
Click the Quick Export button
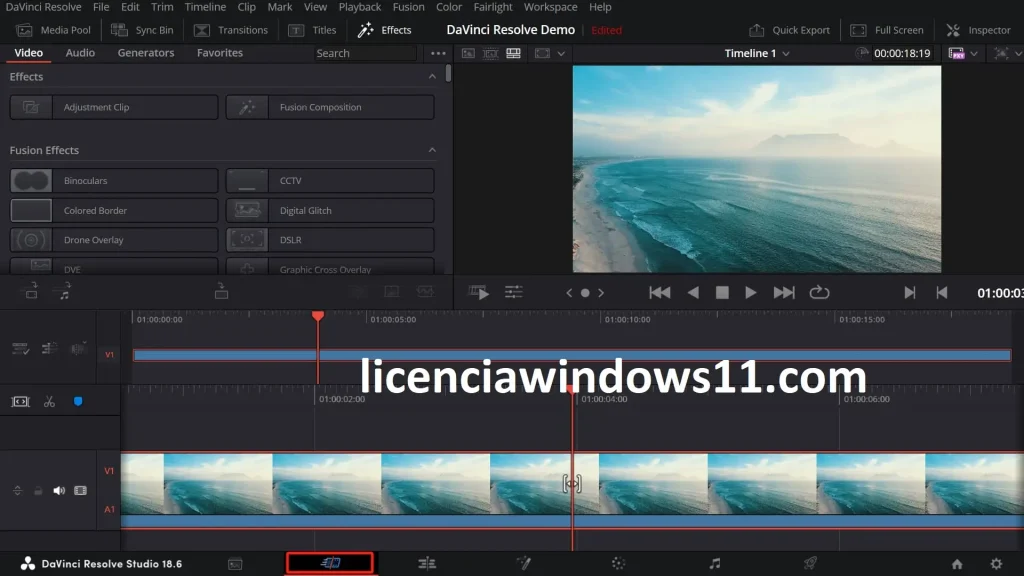click(x=789, y=30)
